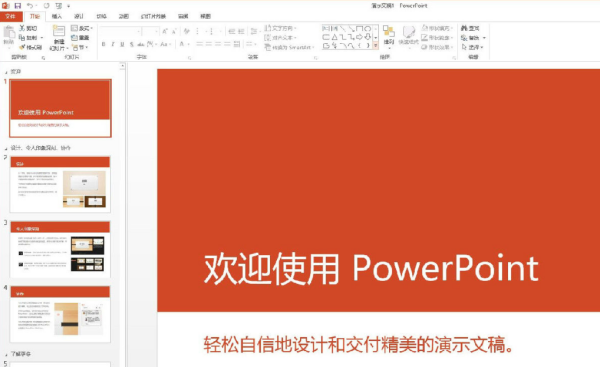Image resolution: width=600 pixels, height=367 pixels.
Task: Click the Numbering list icon
Action: coord(211,31)
